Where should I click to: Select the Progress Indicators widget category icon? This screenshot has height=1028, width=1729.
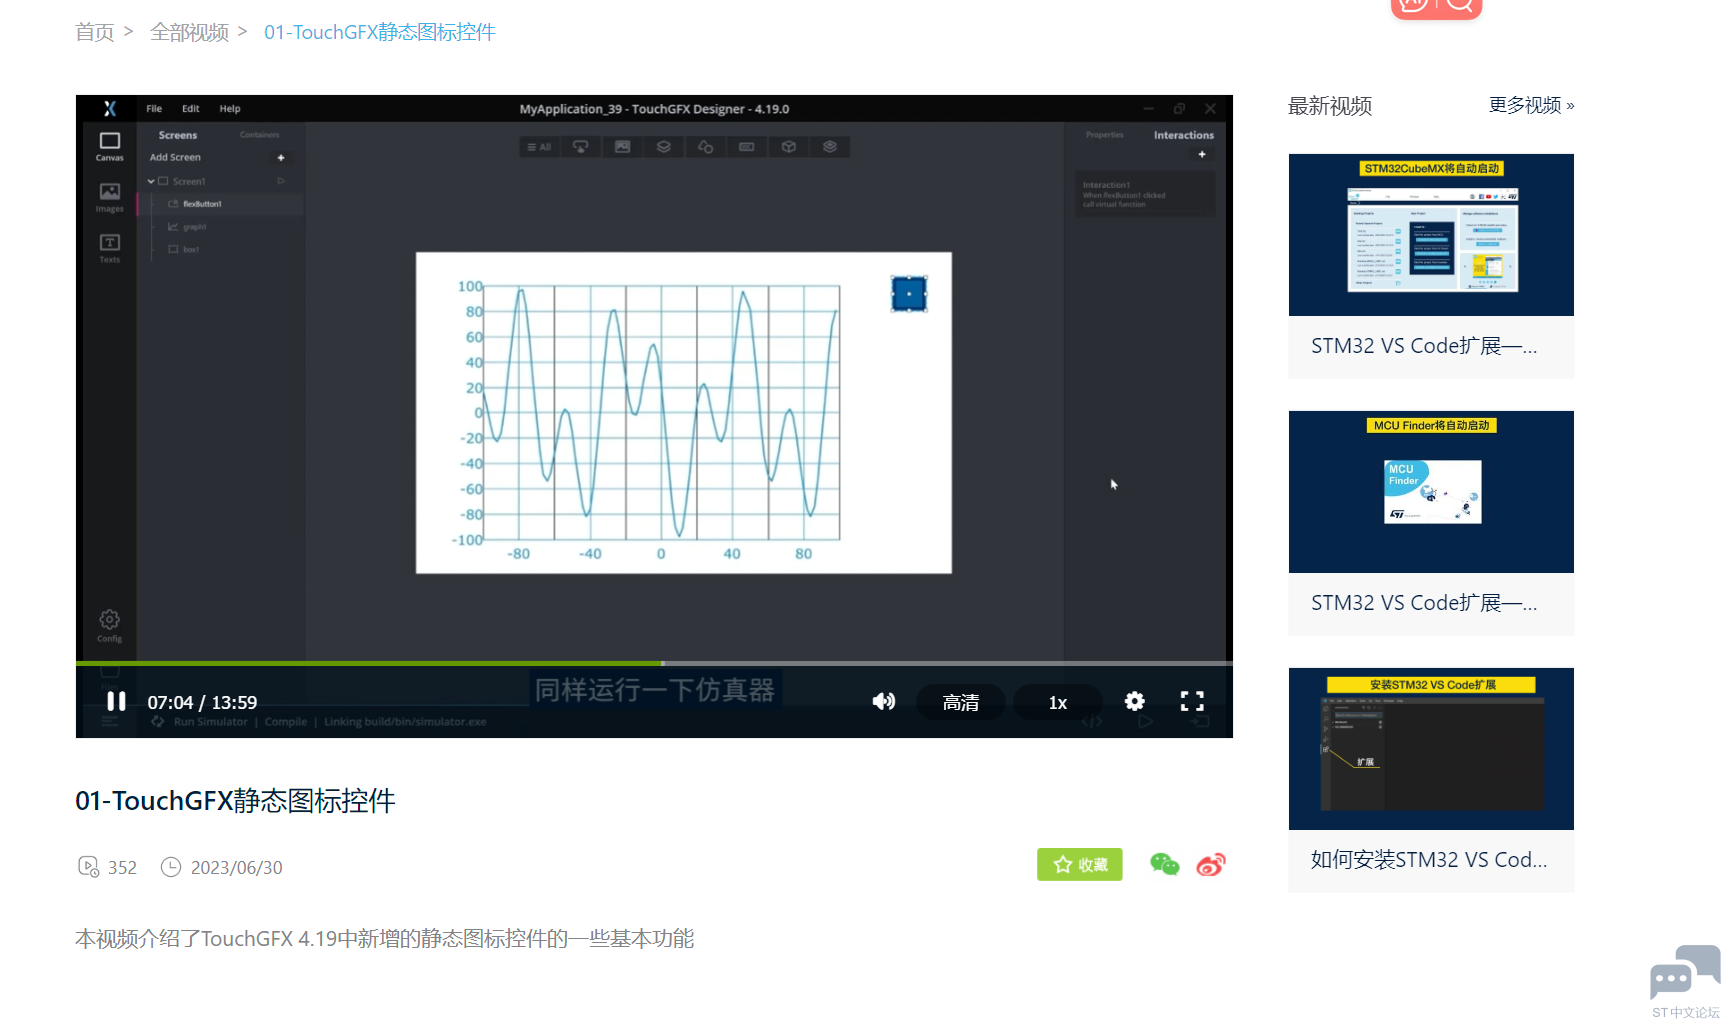pyautogui.click(x=746, y=147)
